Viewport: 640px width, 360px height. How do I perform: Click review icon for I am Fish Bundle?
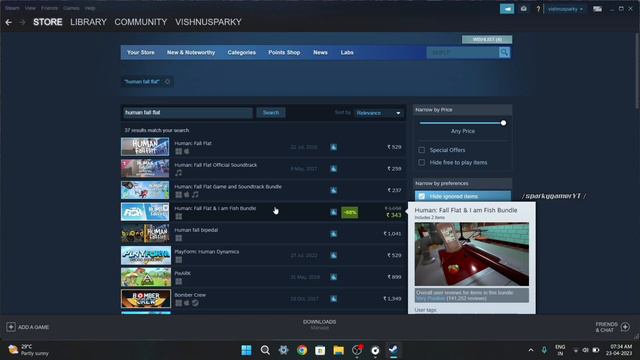tap(333, 212)
